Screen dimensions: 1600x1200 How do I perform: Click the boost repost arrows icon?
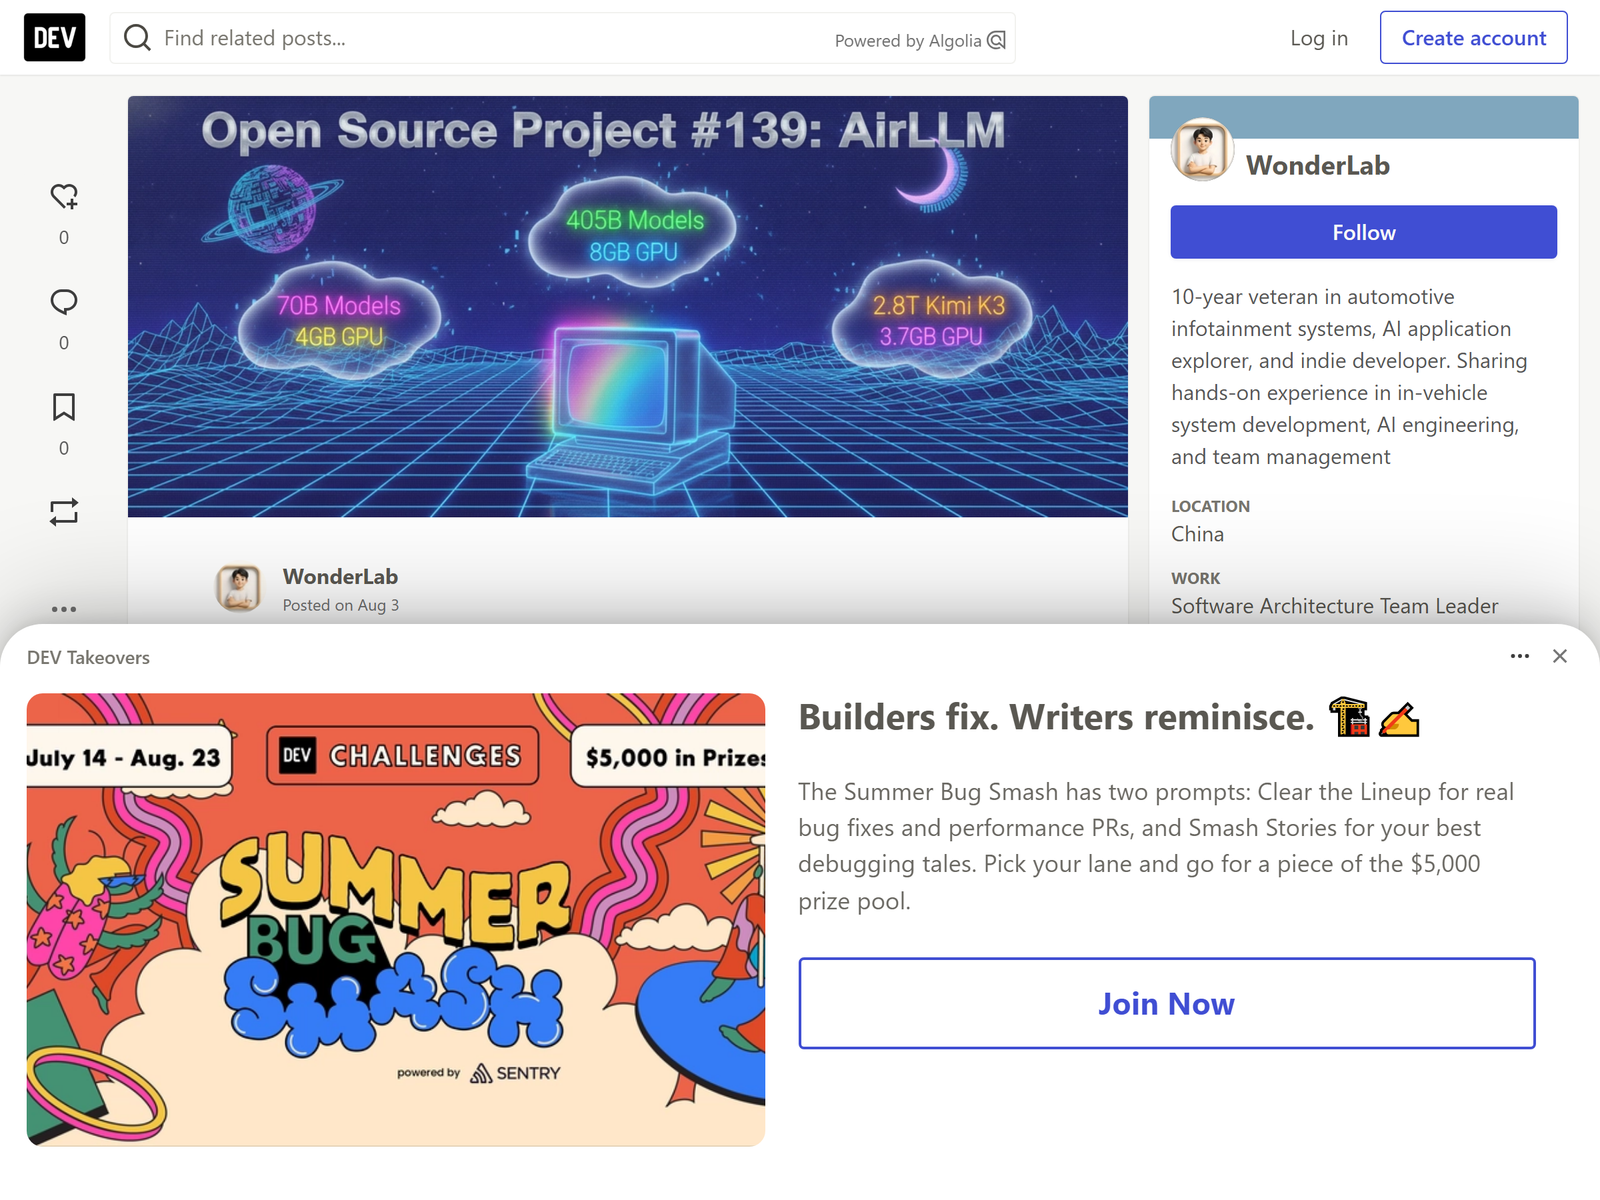pos(64,512)
